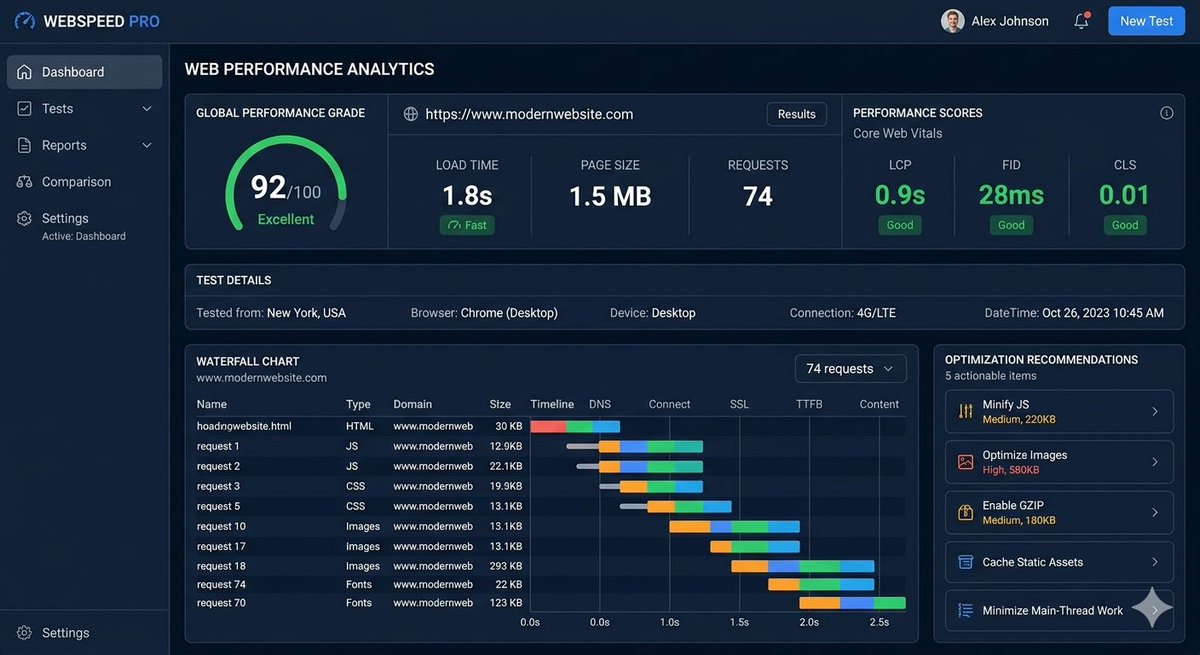Expand the Minify JS chevron arrow
Viewport: 1200px width, 655px height.
tap(1155, 411)
